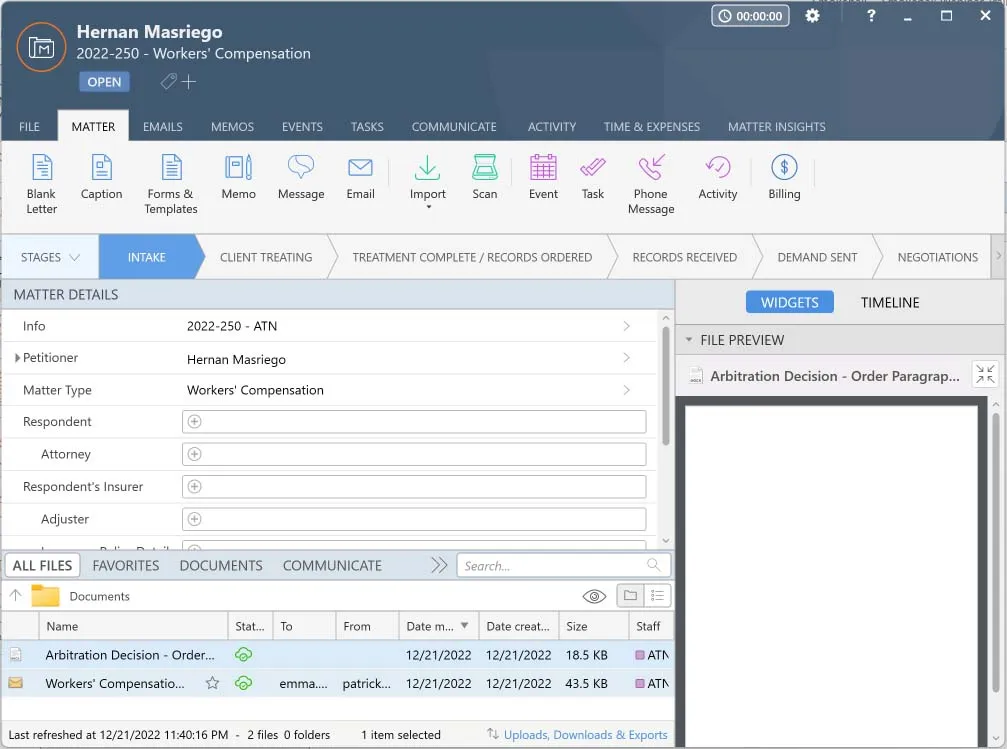This screenshot has width=1007, height=749.
Task: Create a Blank Letter
Action: point(42,184)
